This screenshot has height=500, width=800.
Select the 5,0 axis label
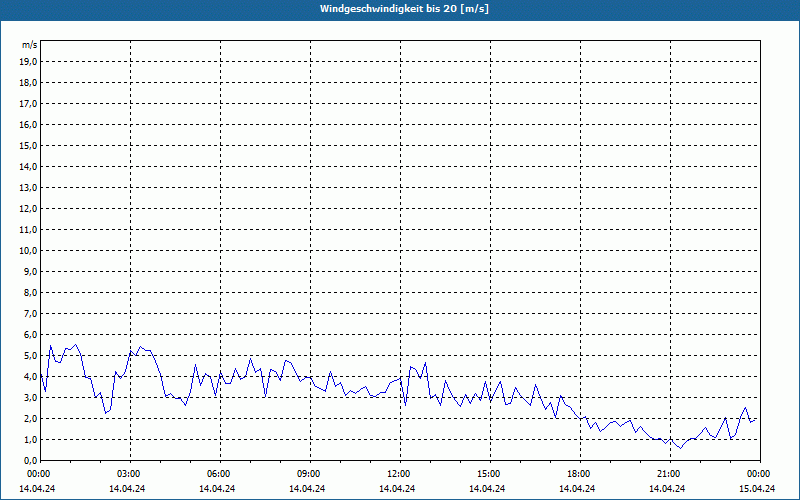pyautogui.click(x=30, y=355)
